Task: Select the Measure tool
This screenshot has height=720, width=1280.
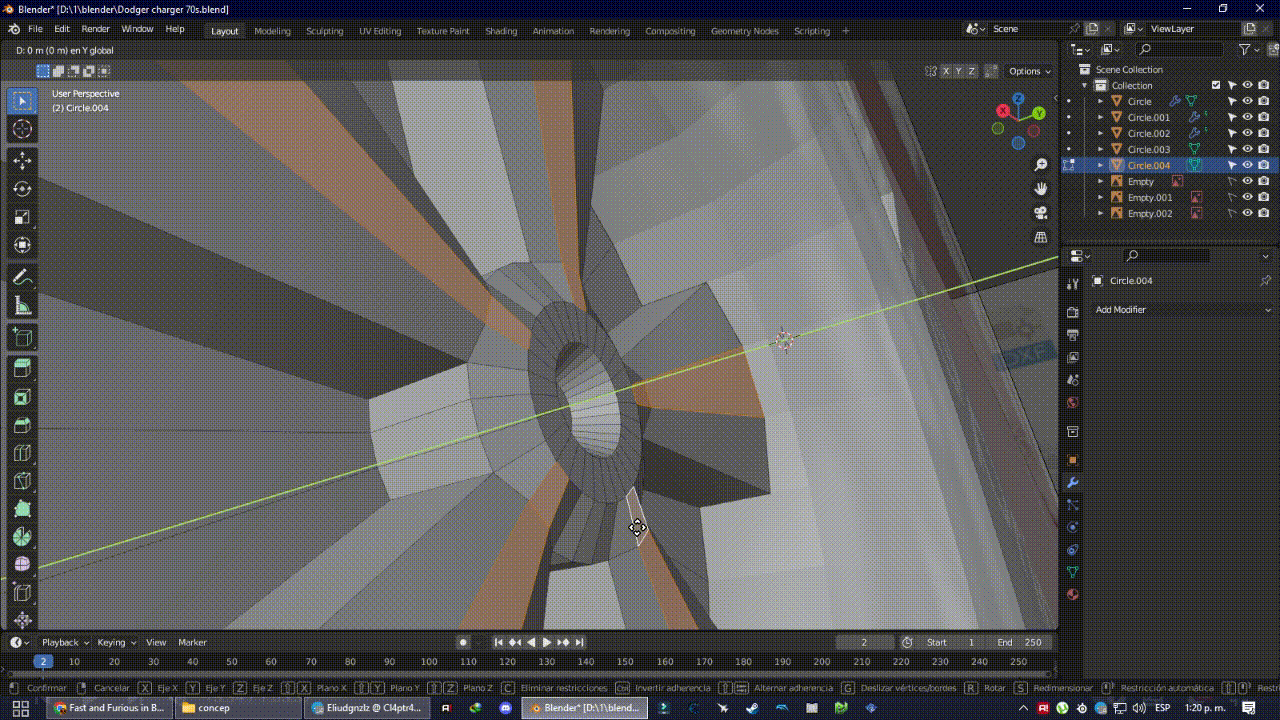Action: (22, 305)
